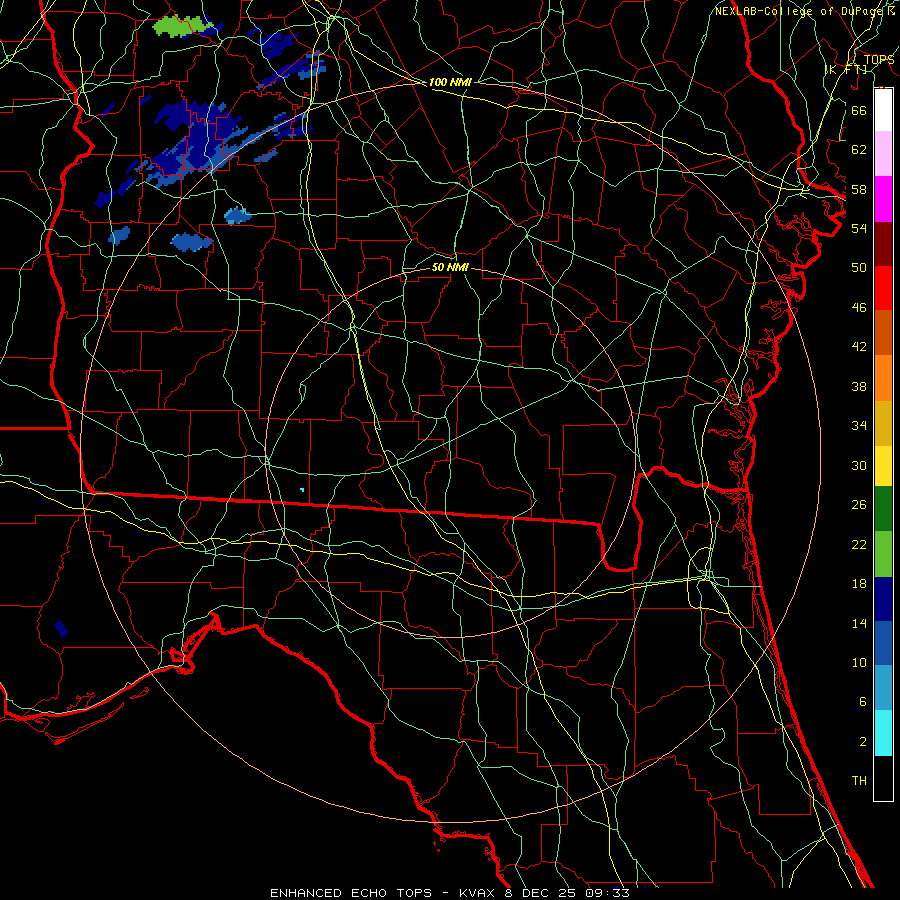
Task: Click the '10' legend value
Action: point(859,663)
